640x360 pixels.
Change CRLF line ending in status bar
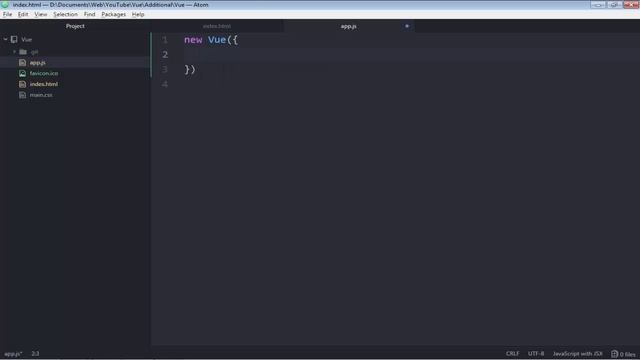pos(513,354)
